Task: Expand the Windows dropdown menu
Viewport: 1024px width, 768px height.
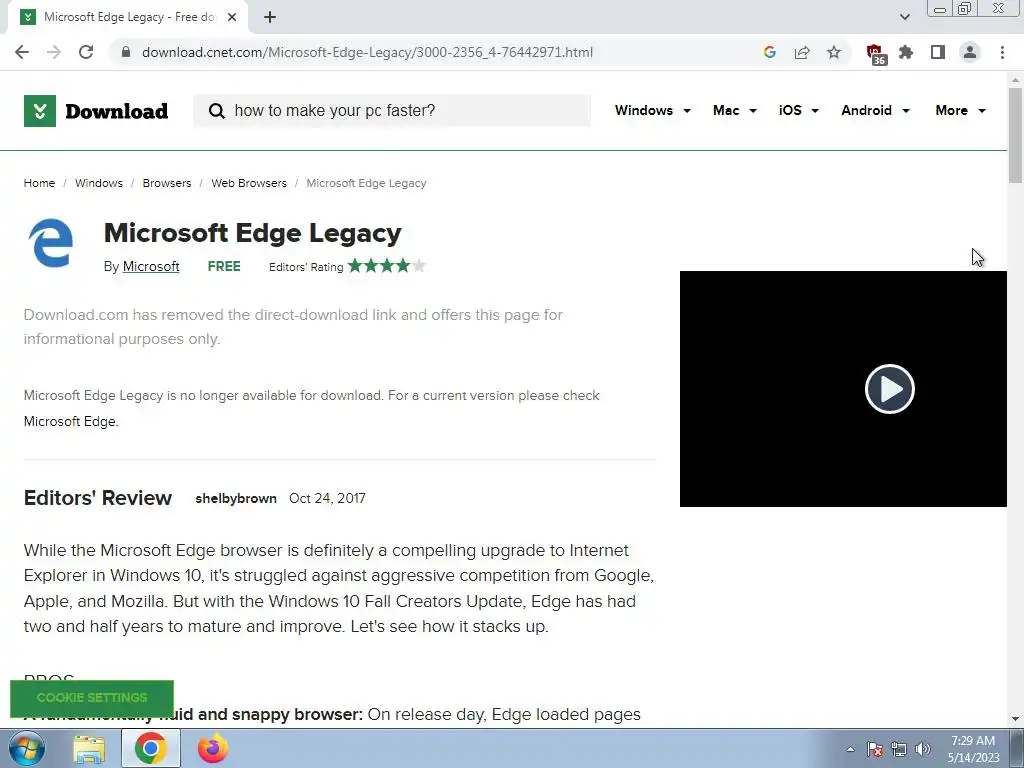Action: [652, 110]
